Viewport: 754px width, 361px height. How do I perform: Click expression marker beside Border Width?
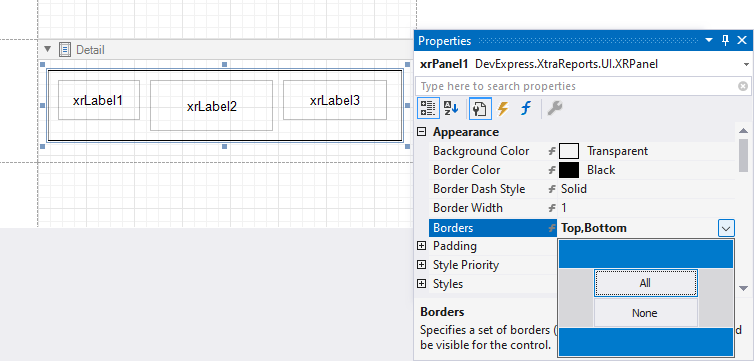552,208
